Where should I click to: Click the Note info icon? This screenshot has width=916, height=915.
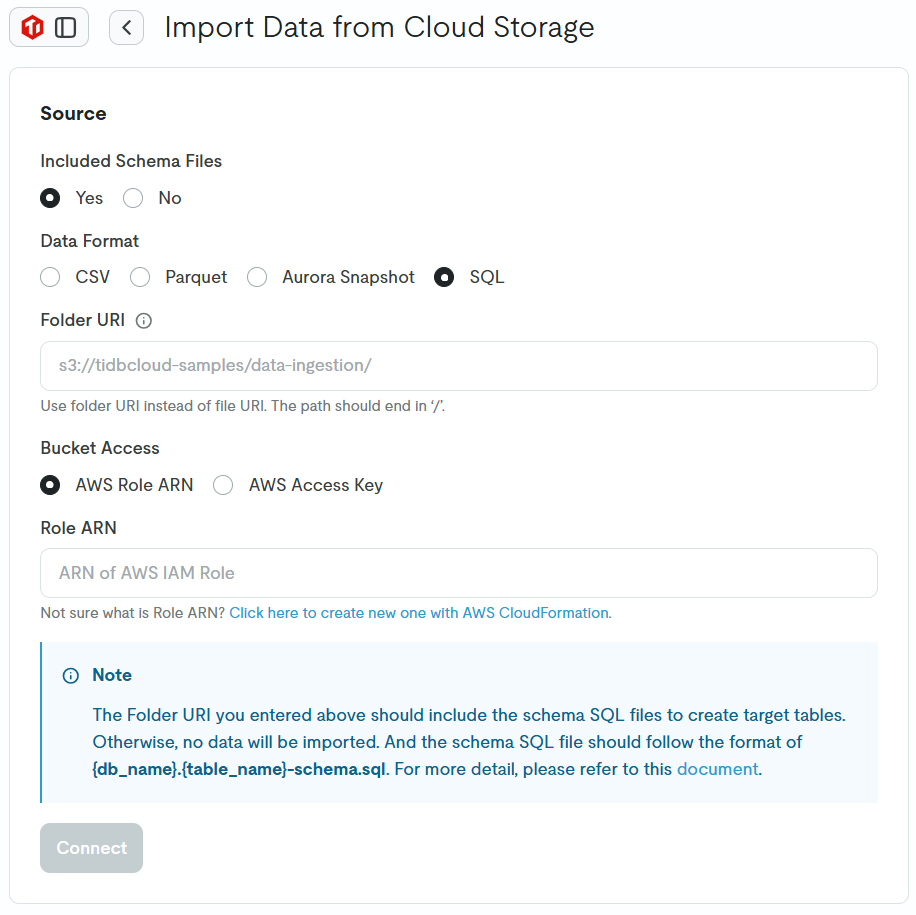[71, 676]
